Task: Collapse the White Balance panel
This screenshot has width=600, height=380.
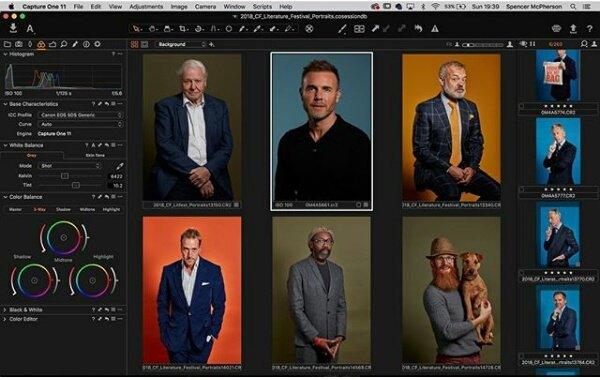Action: [x=5, y=145]
